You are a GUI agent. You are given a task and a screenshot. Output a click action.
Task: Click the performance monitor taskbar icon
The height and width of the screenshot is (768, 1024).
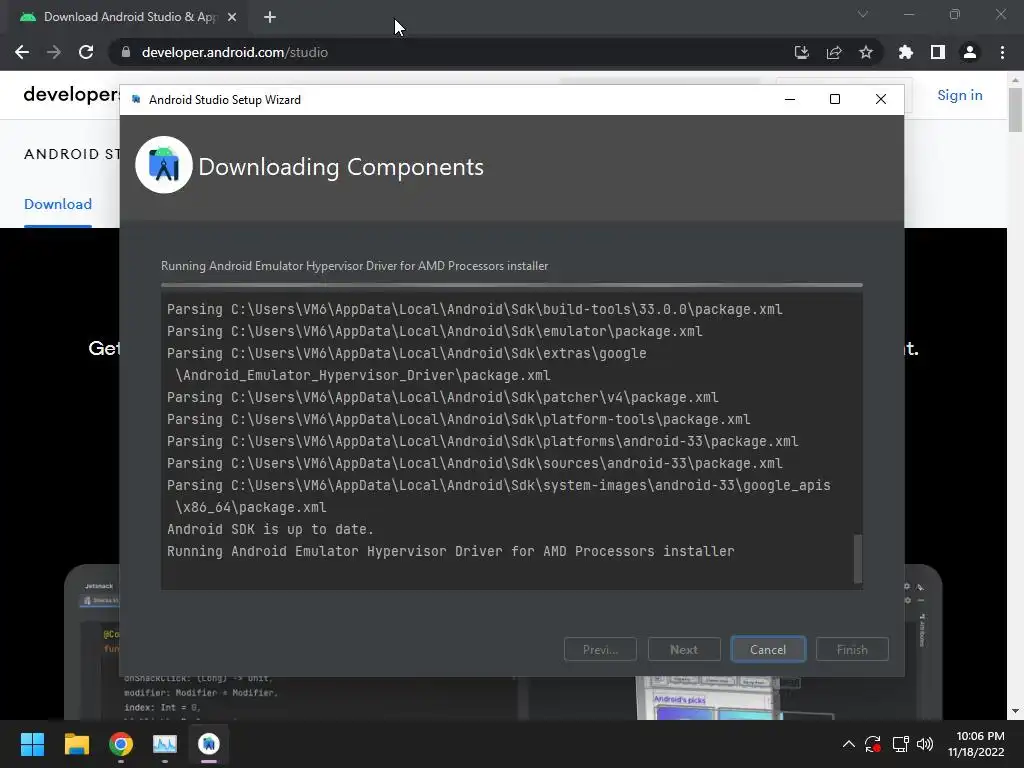click(x=165, y=744)
